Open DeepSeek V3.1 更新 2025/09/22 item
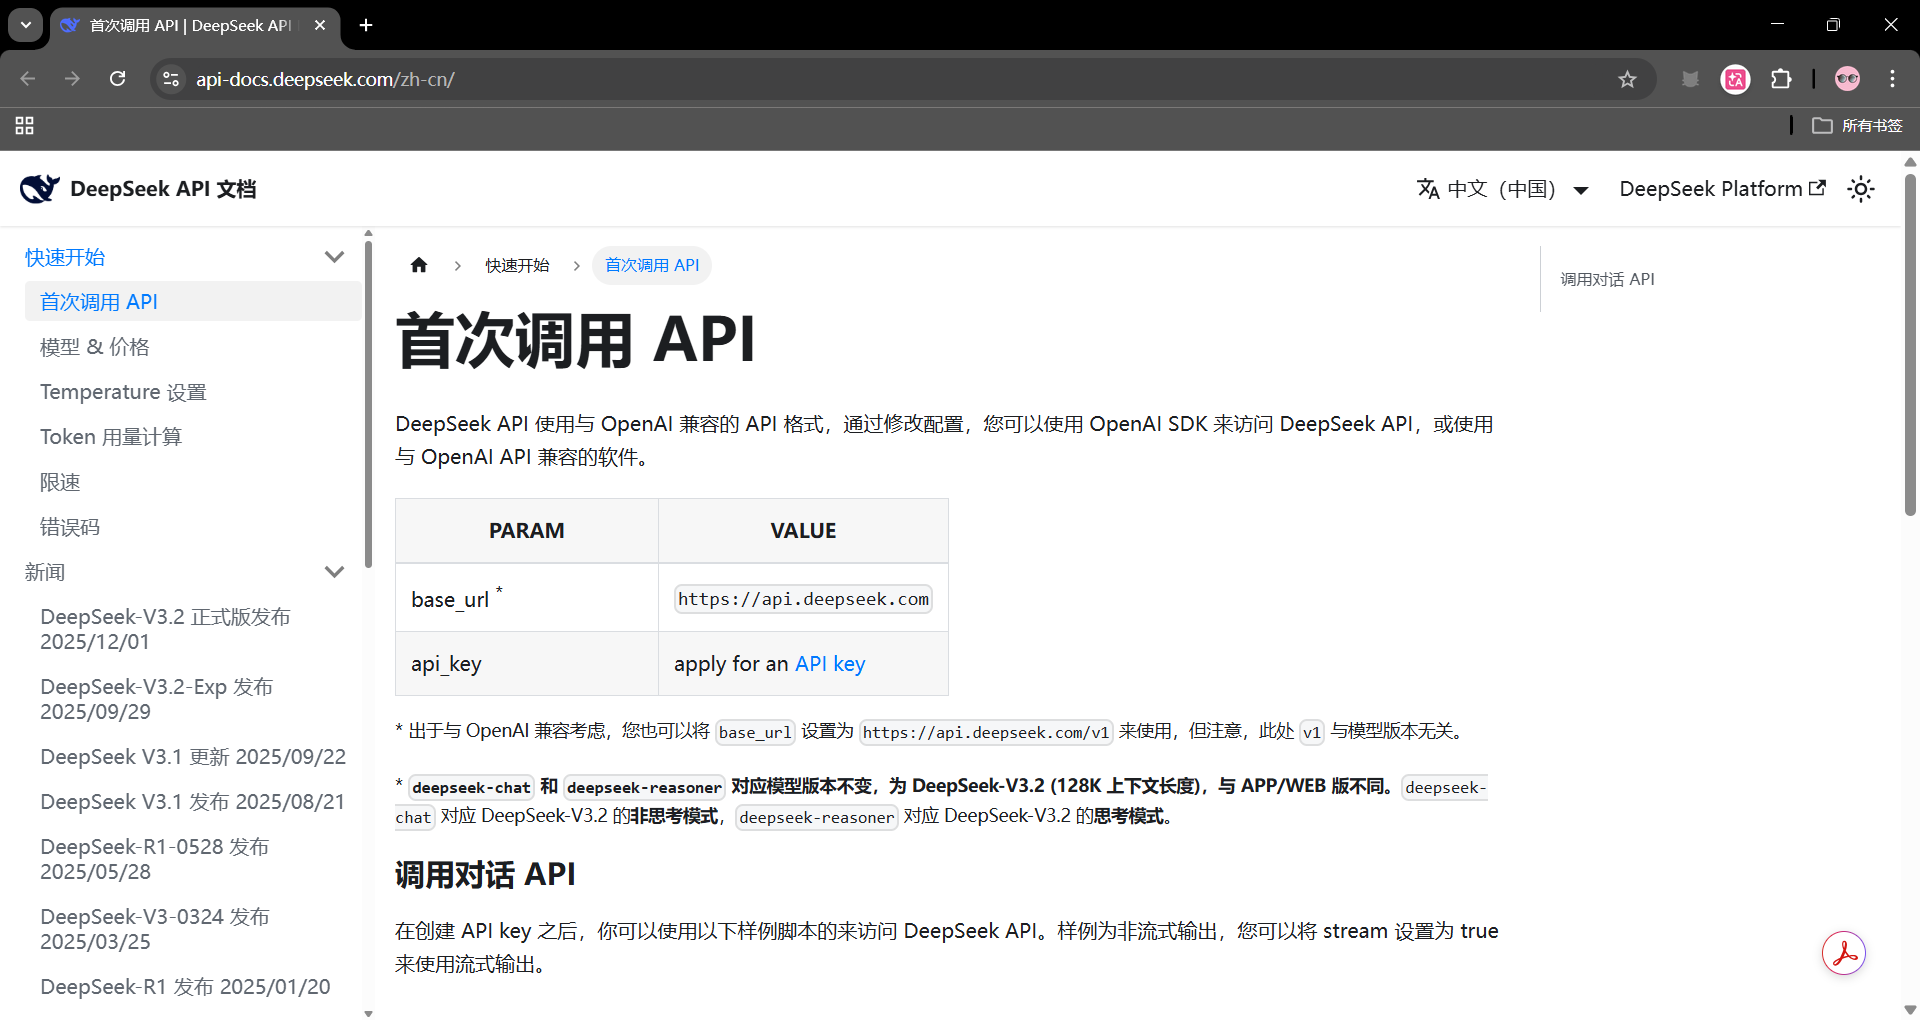 pos(192,757)
